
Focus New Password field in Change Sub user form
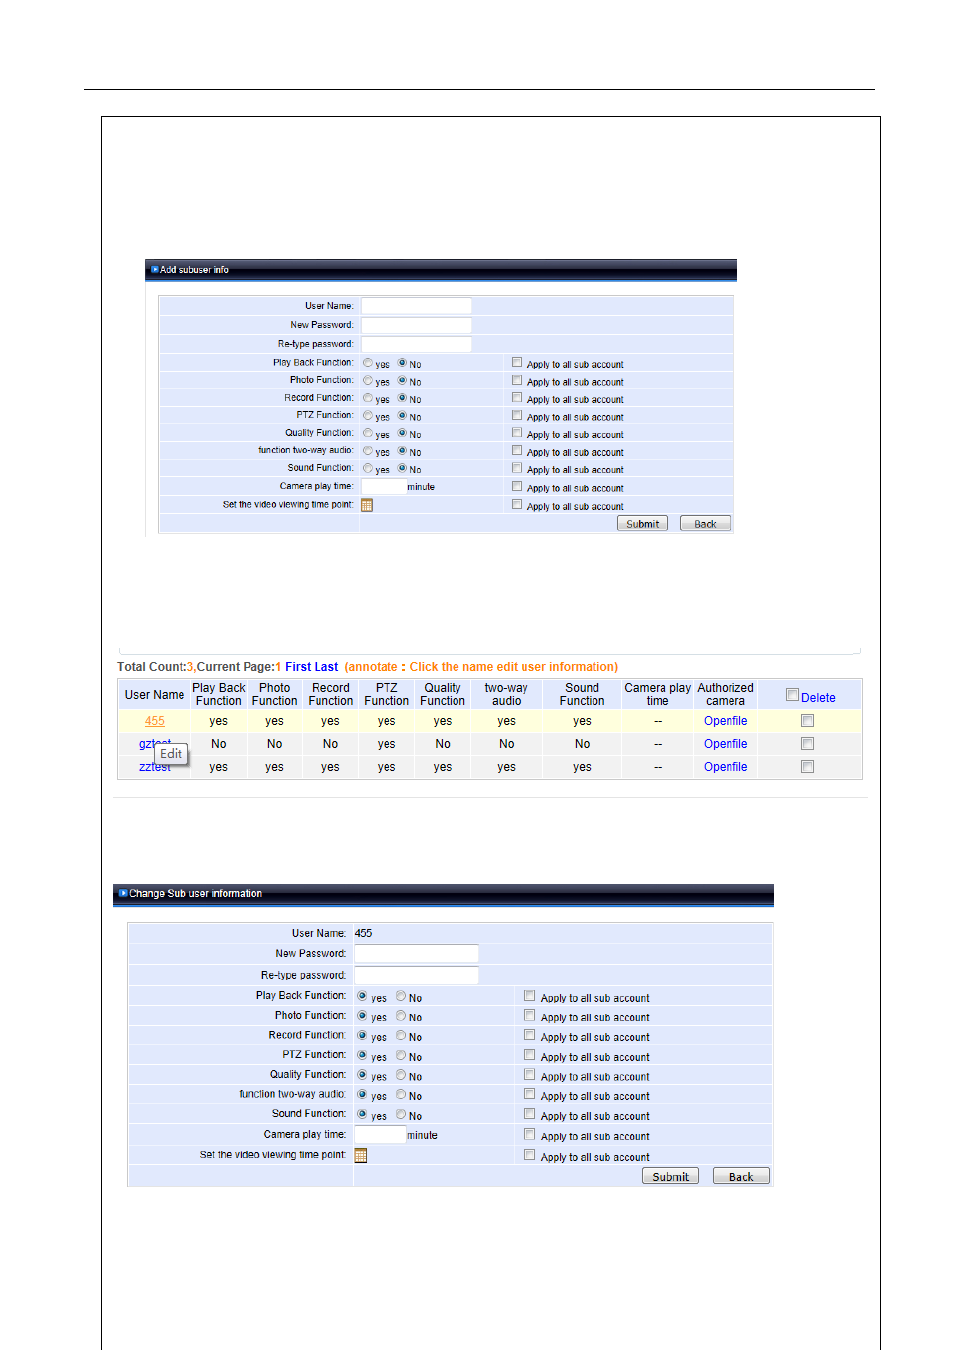pos(416,954)
